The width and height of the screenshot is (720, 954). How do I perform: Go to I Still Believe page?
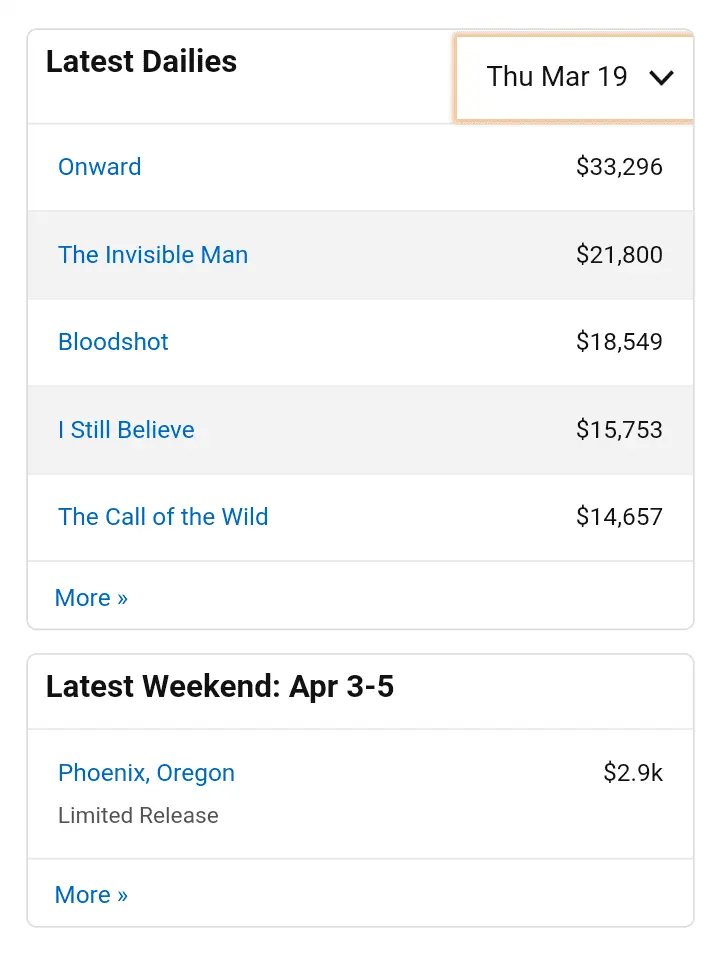[126, 430]
